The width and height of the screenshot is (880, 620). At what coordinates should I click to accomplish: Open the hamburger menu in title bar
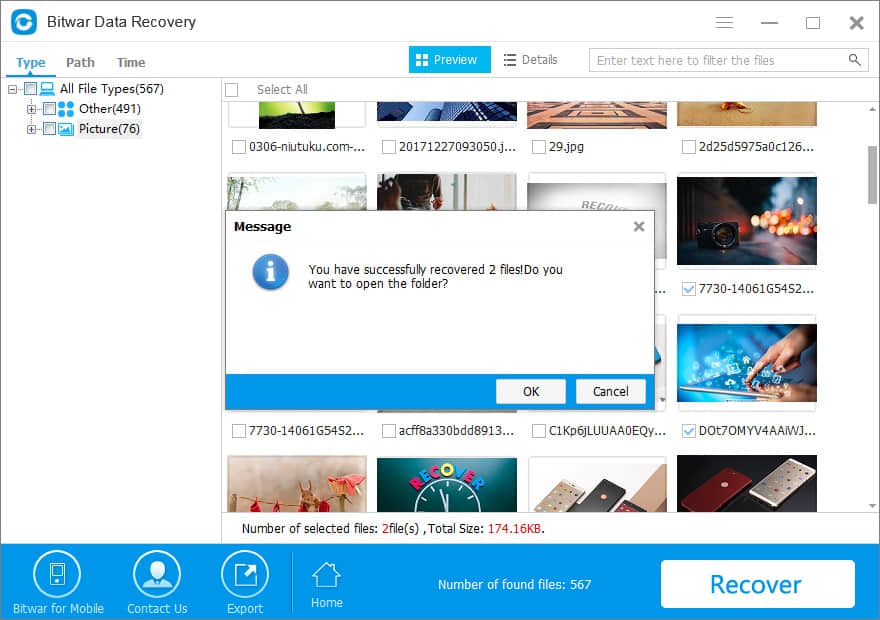pyautogui.click(x=724, y=22)
